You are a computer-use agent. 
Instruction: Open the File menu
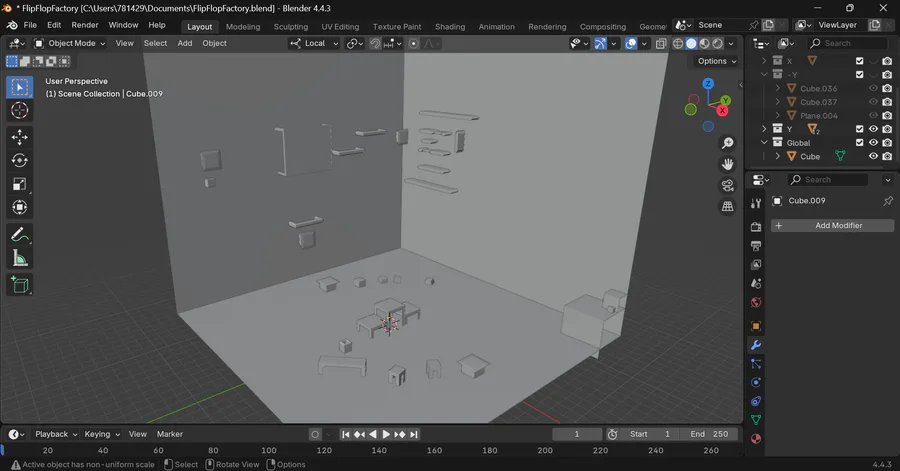(30, 25)
